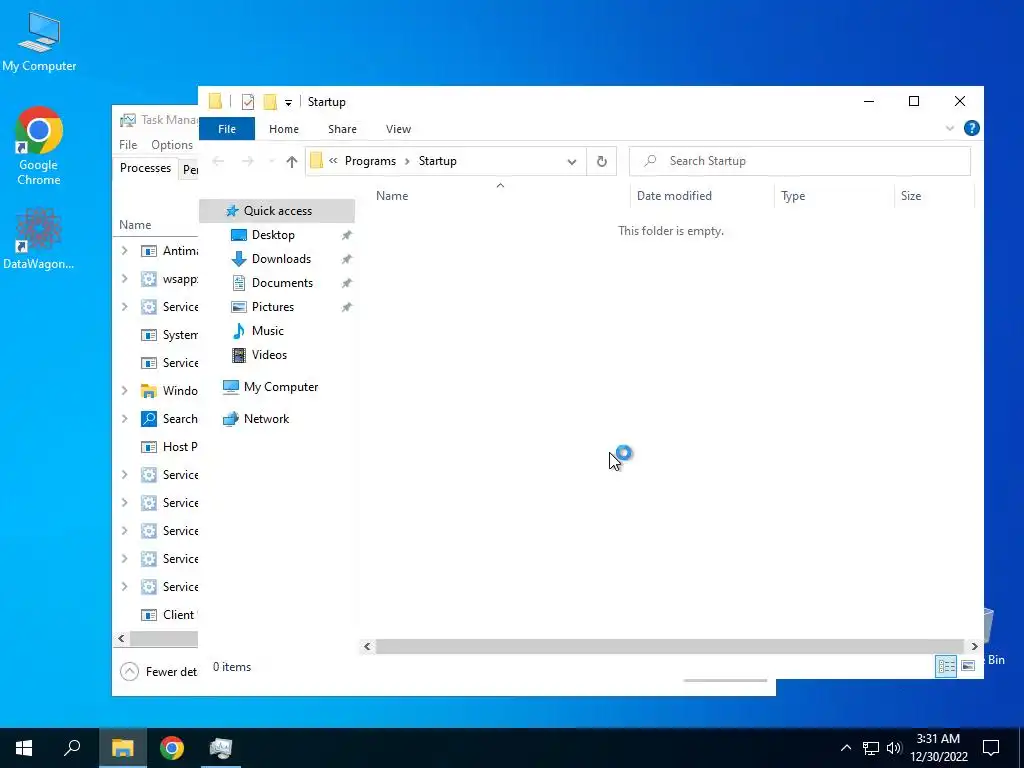Open the Windows Start menu
Screen dimensions: 1024x768
point(24,748)
